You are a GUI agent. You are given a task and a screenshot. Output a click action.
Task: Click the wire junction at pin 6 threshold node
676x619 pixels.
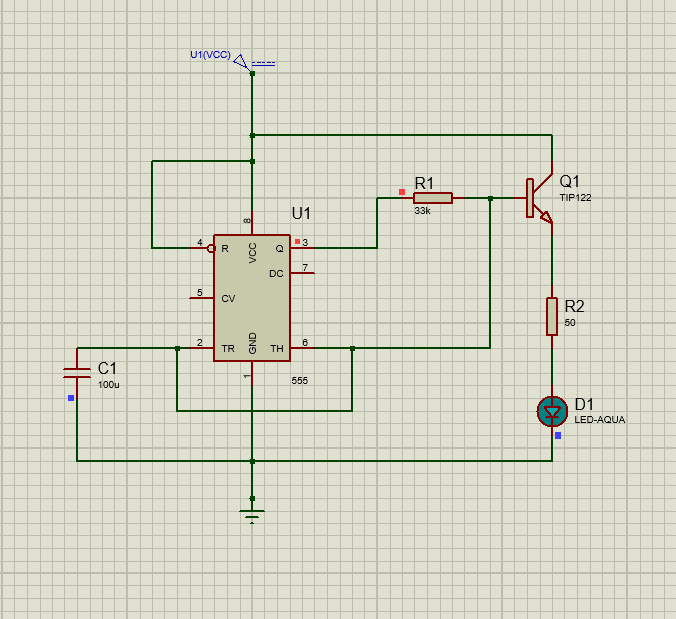[352, 348]
